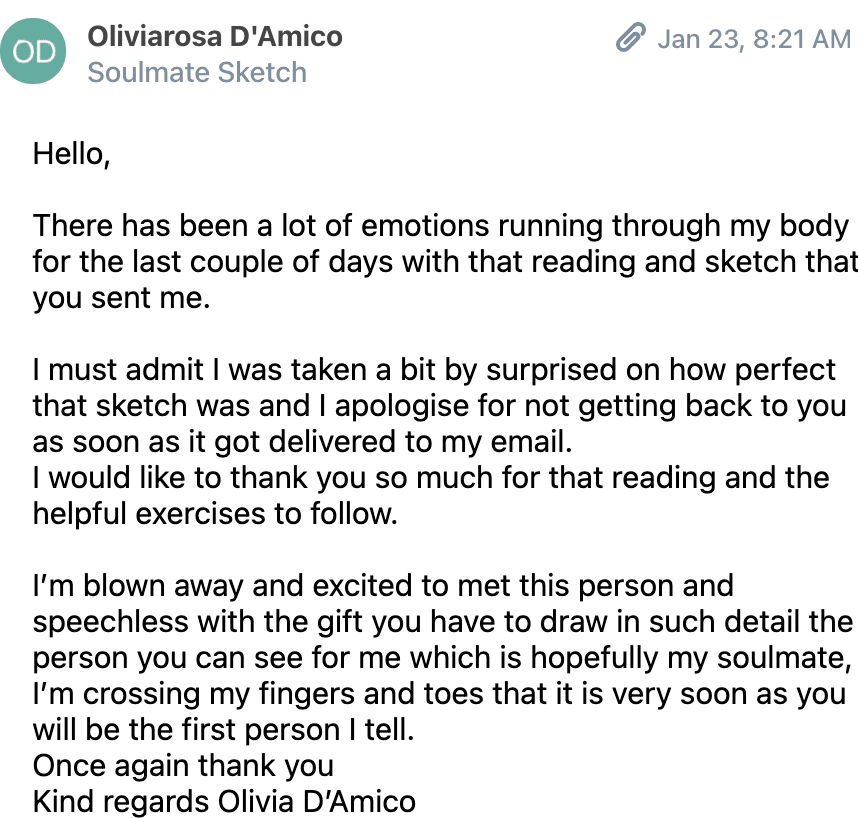Click the 'Once again thank you' line
858x818 pixels.
click(x=183, y=765)
